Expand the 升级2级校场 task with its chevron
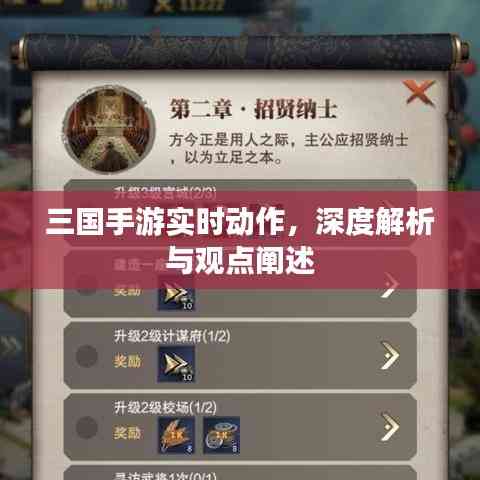 coord(390,427)
